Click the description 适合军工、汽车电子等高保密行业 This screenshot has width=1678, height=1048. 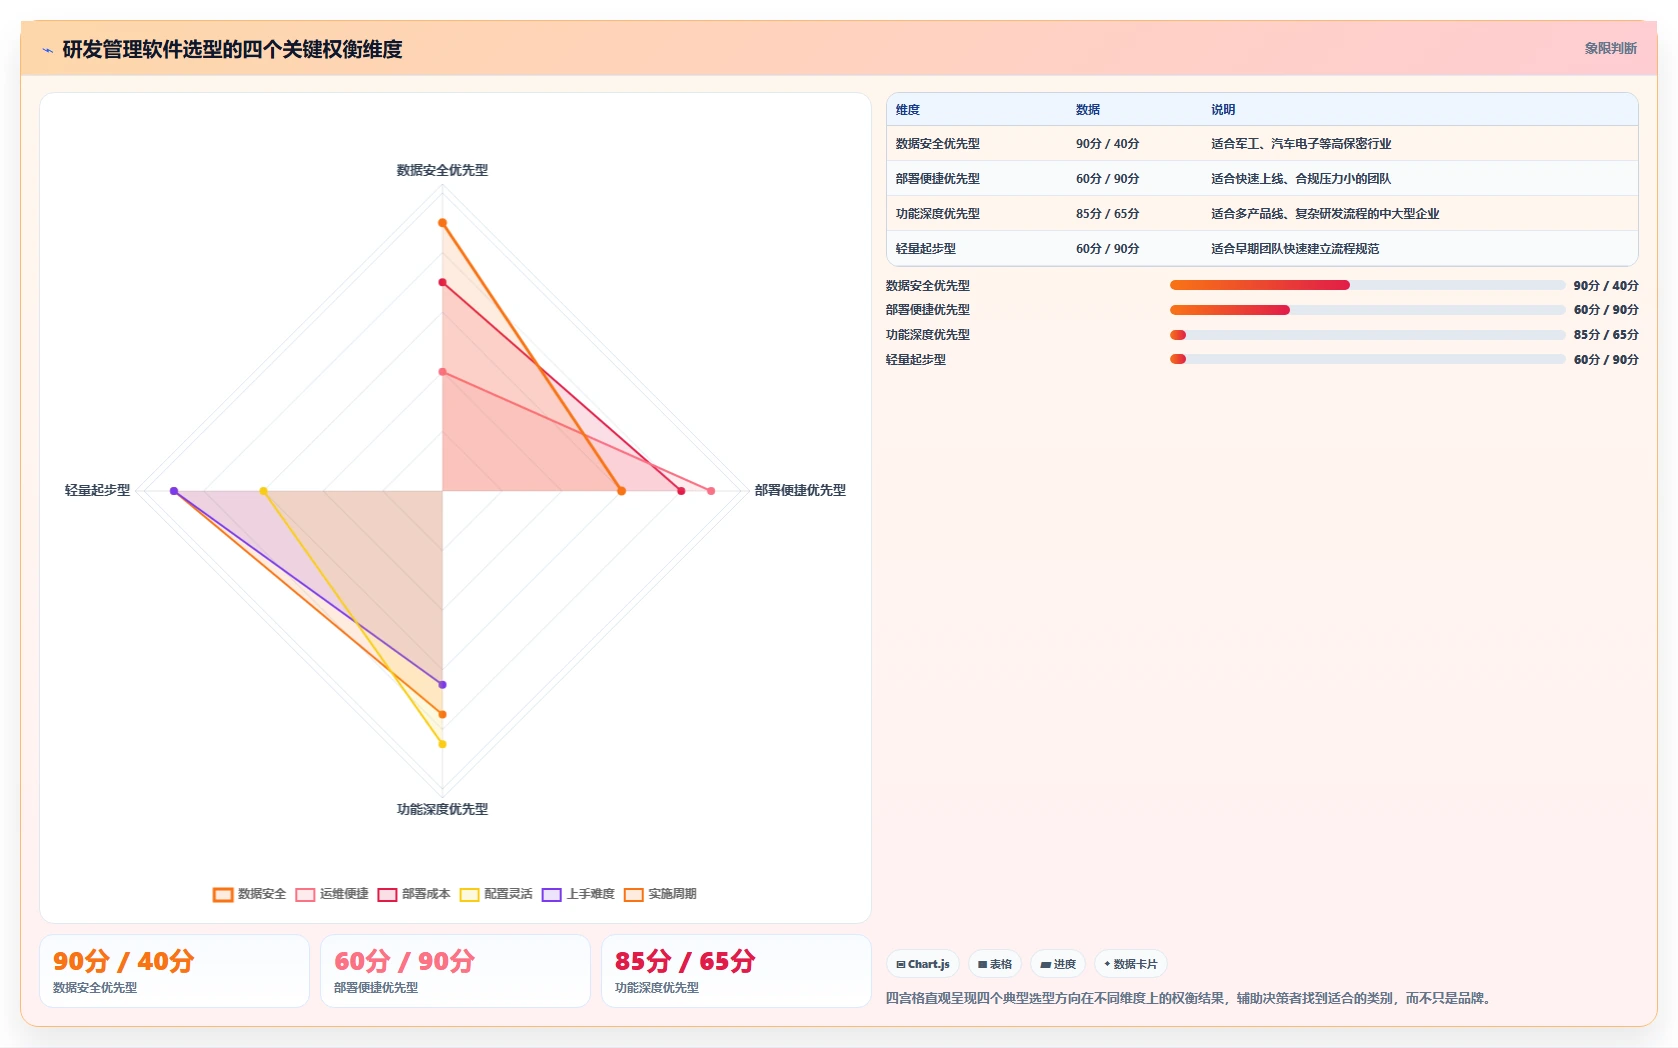(x=1301, y=144)
